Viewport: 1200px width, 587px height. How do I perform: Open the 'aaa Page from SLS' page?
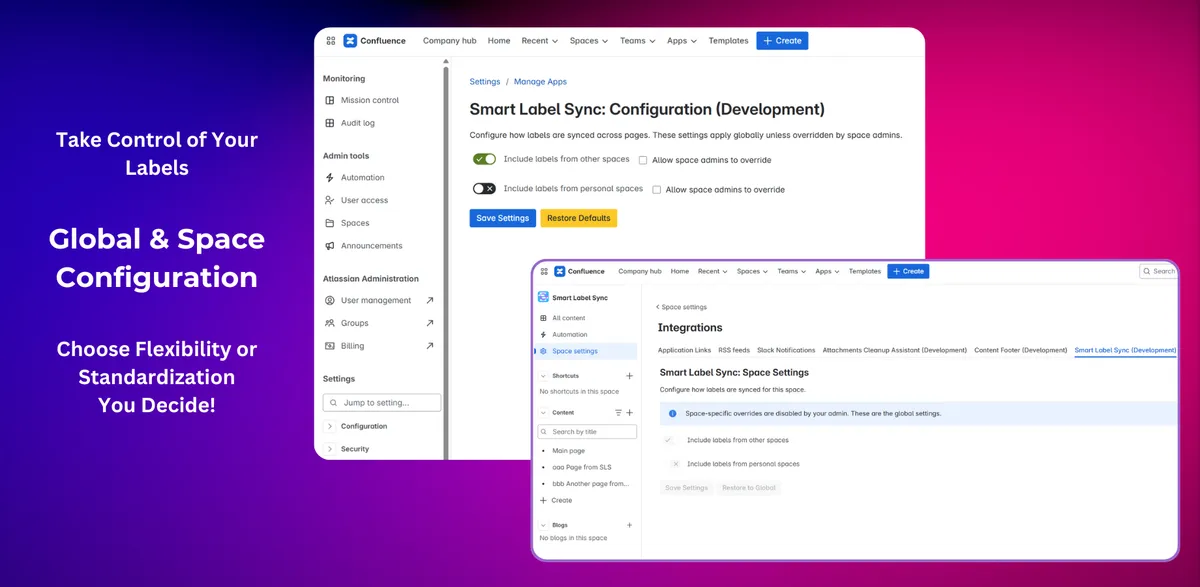pyautogui.click(x=582, y=467)
